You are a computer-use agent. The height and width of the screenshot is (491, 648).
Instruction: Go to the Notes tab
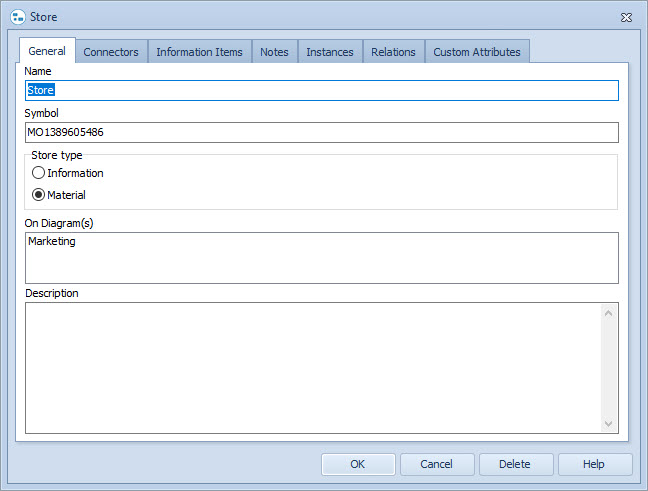[274, 52]
